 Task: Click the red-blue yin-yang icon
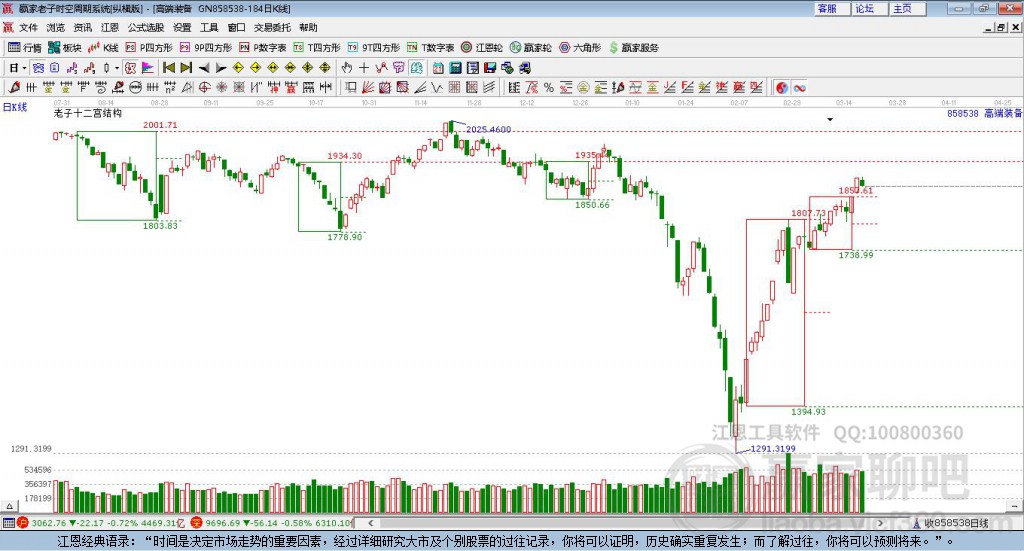pyautogui.click(x=782, y=87)
